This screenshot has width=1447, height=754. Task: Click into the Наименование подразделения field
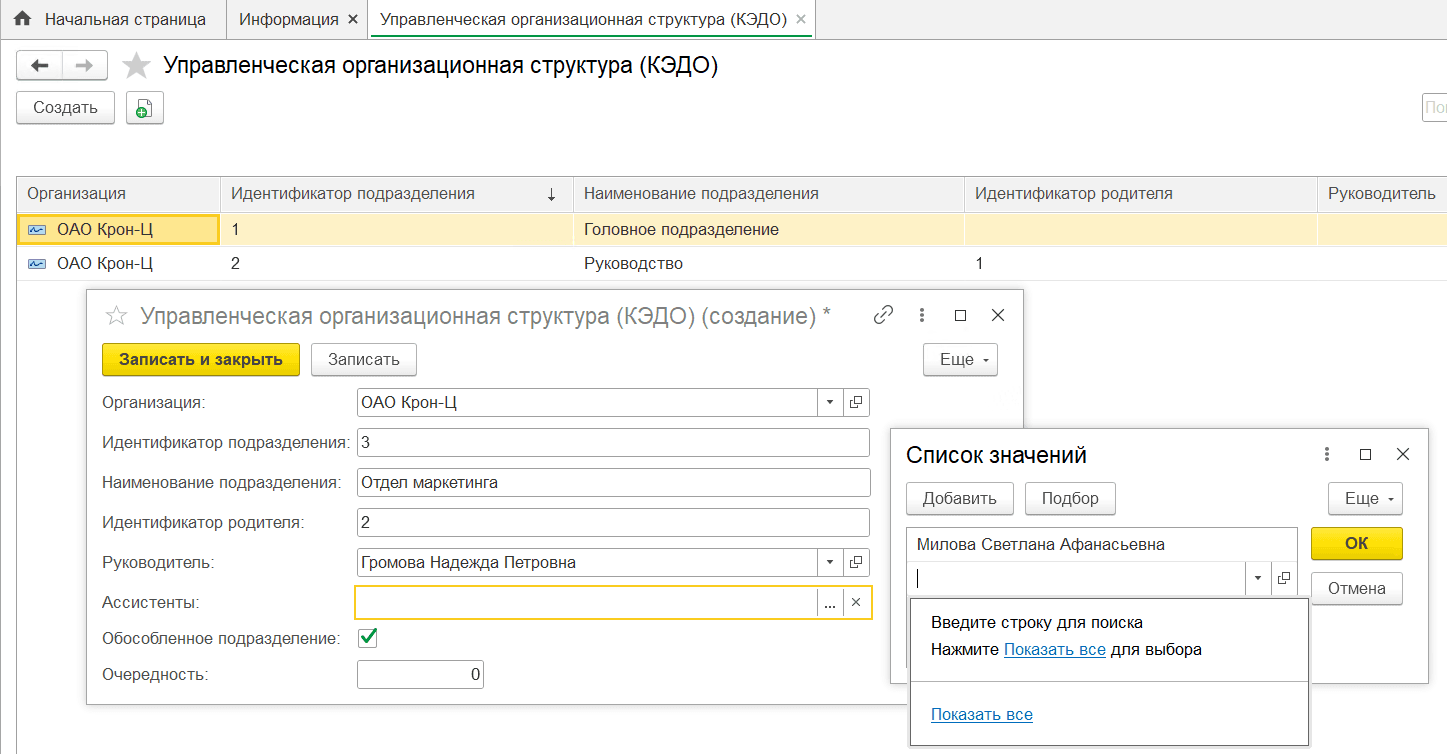pyautogui.click(x=613, y=482)
